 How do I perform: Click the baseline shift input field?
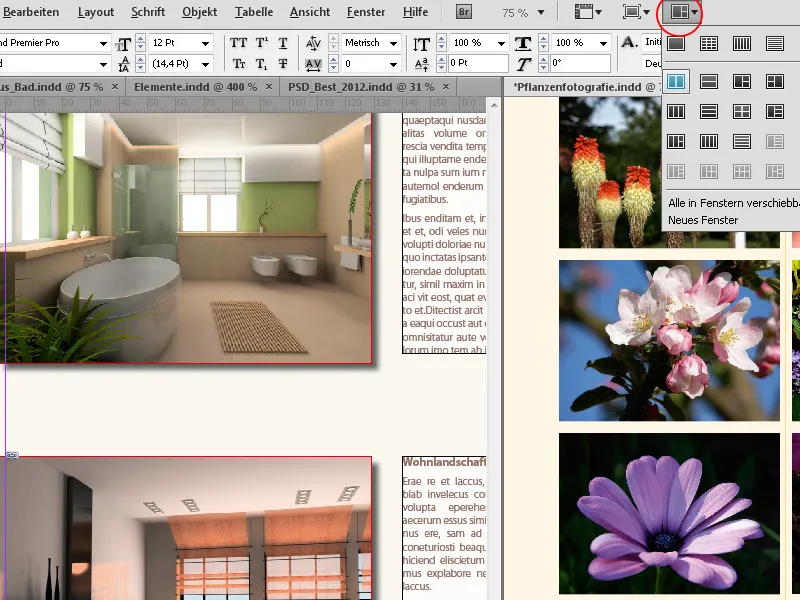(x=476, y=61)
